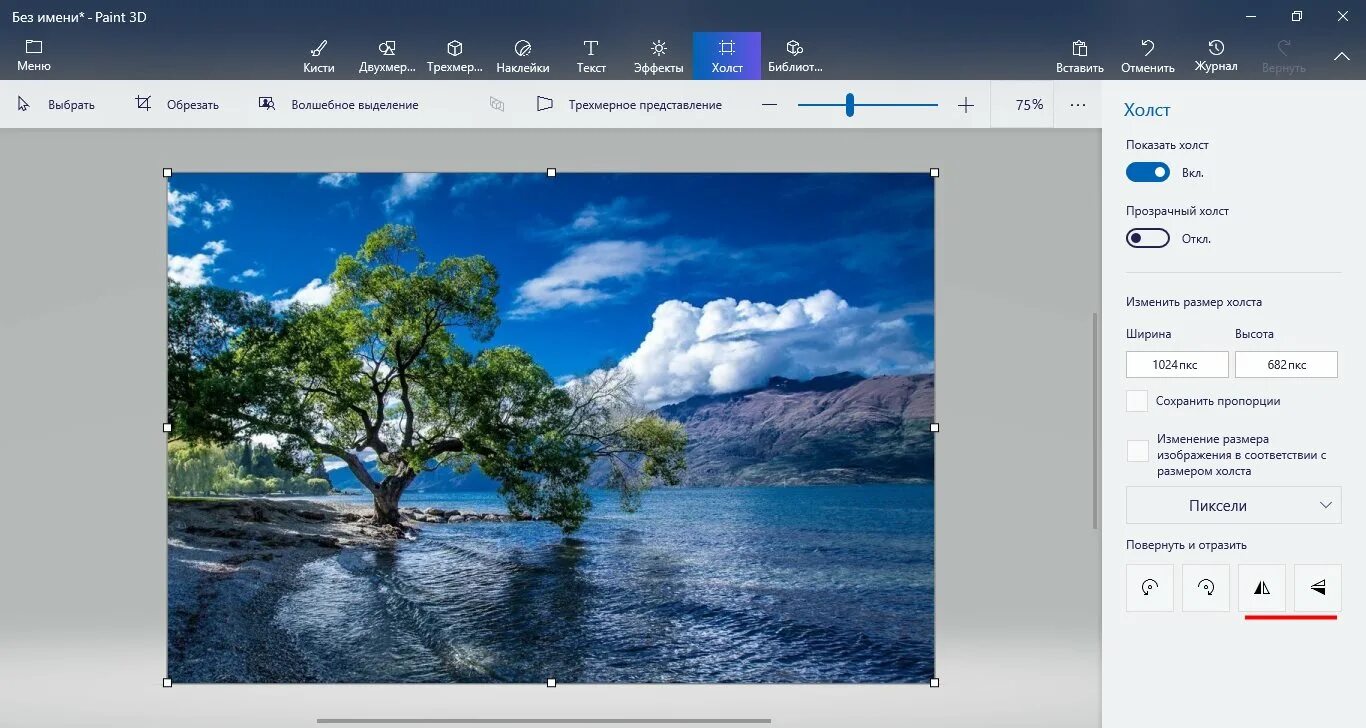This screenshot has width=1366, height=728.
Task: Open the Библиотека 3D library tab
Action: coord(795,56)
